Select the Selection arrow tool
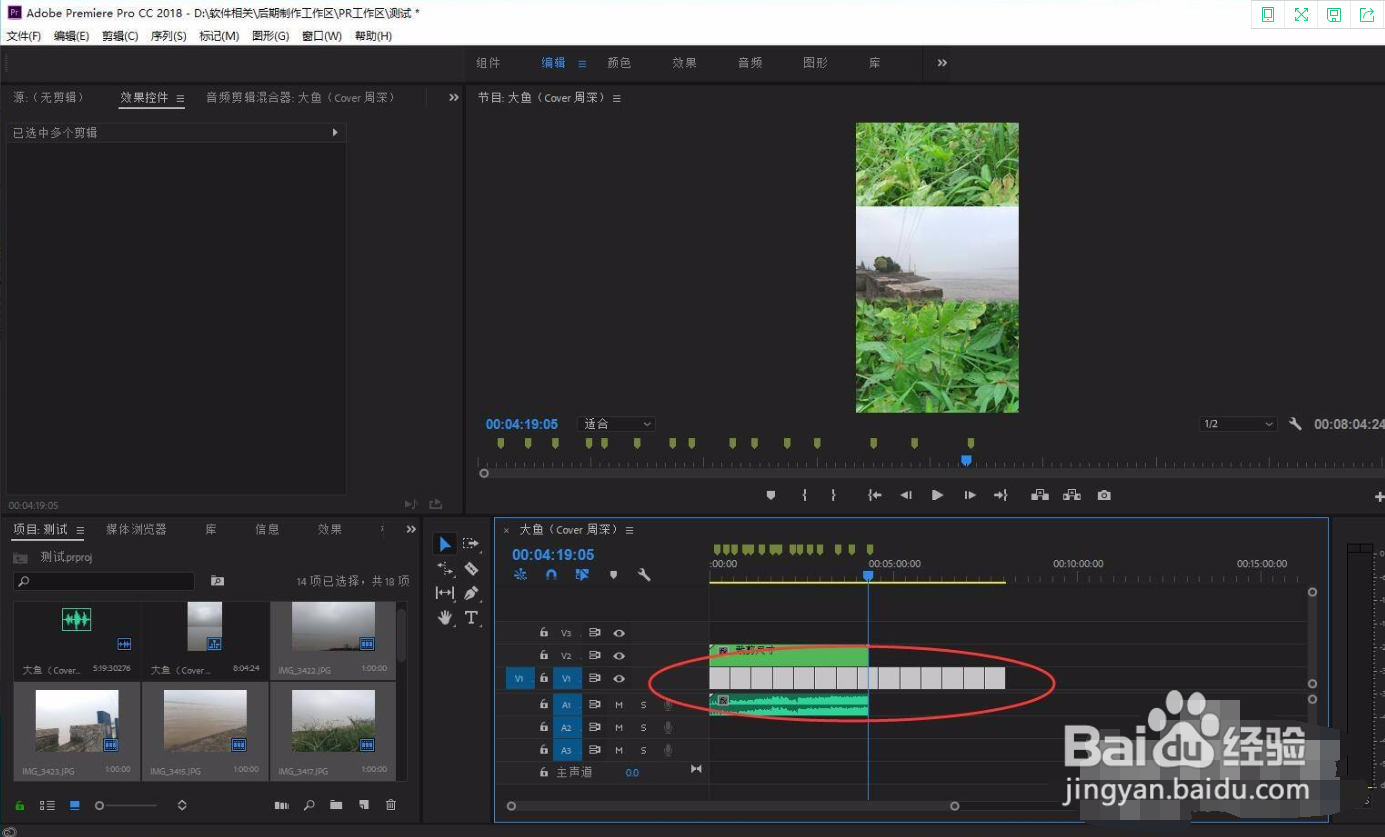1385x837 pixels. coord(446,544)
